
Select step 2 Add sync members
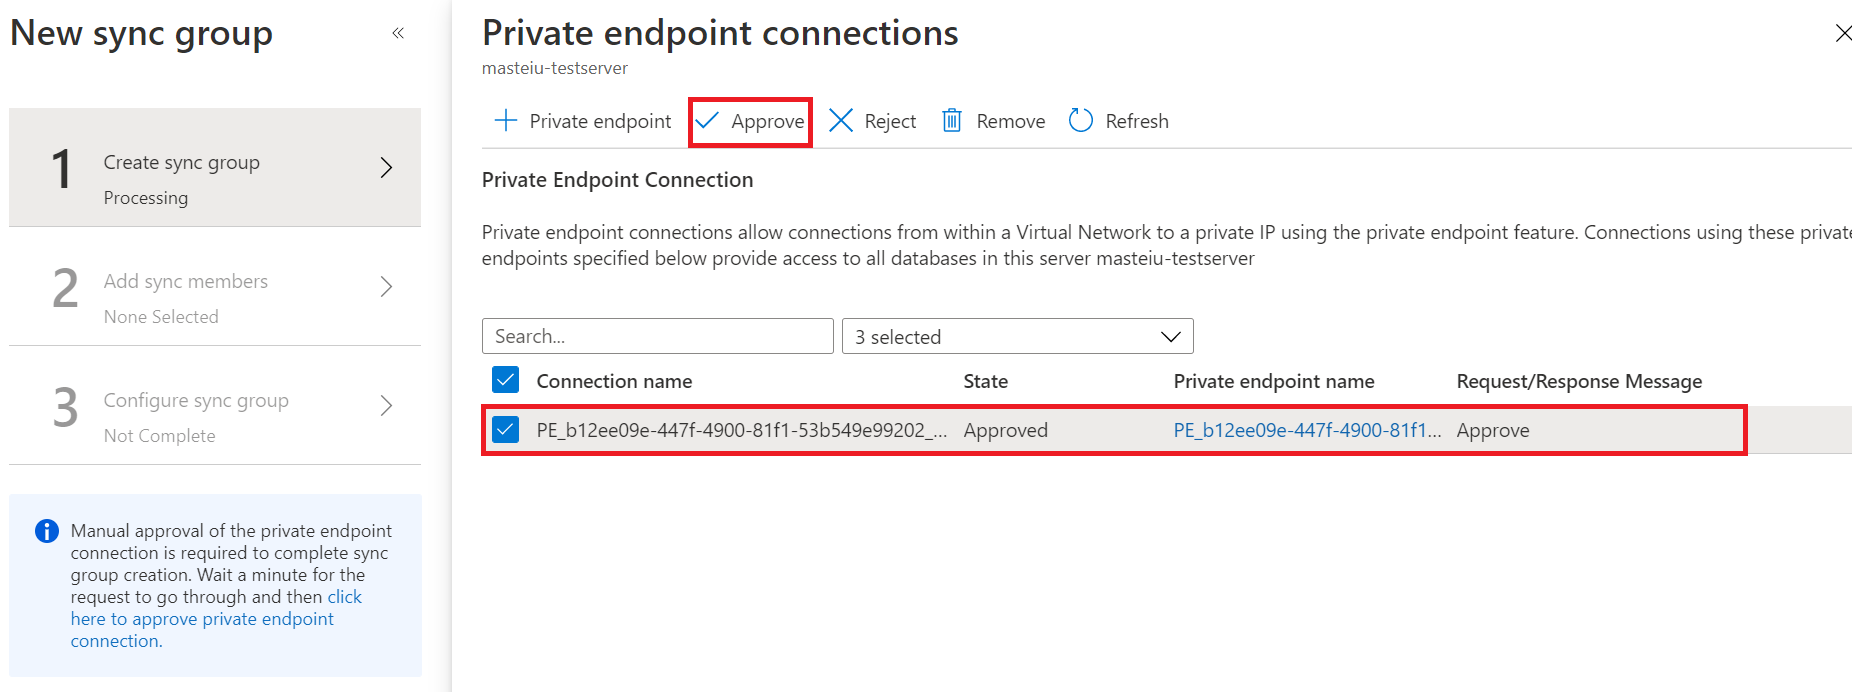[186, 282]
